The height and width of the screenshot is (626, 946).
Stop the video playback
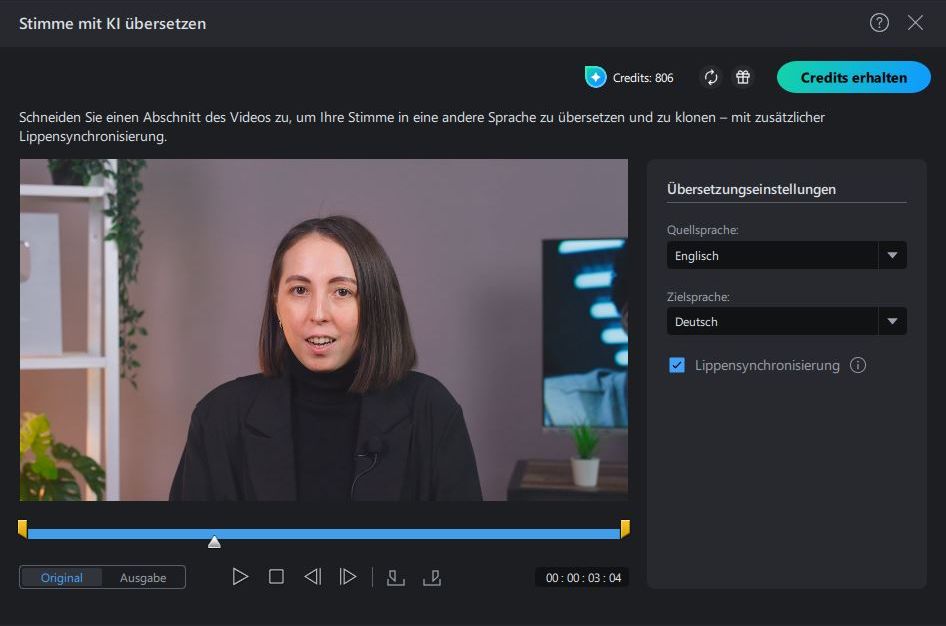click(x=276, y=577)
